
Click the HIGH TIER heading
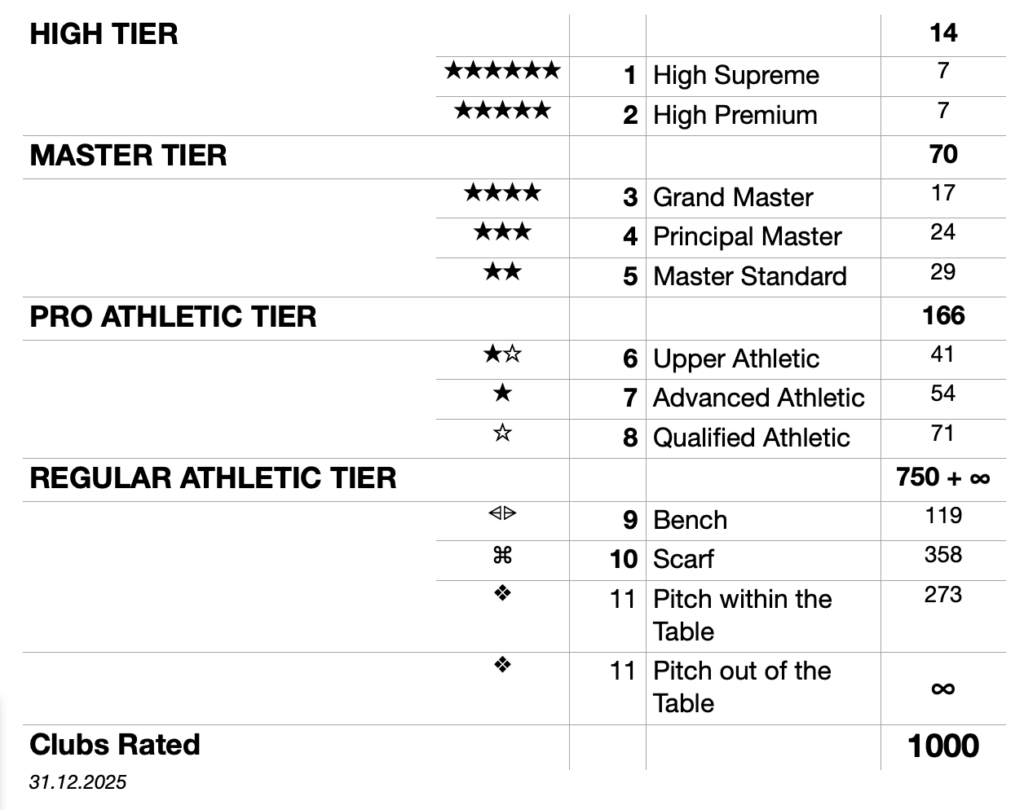104,34
